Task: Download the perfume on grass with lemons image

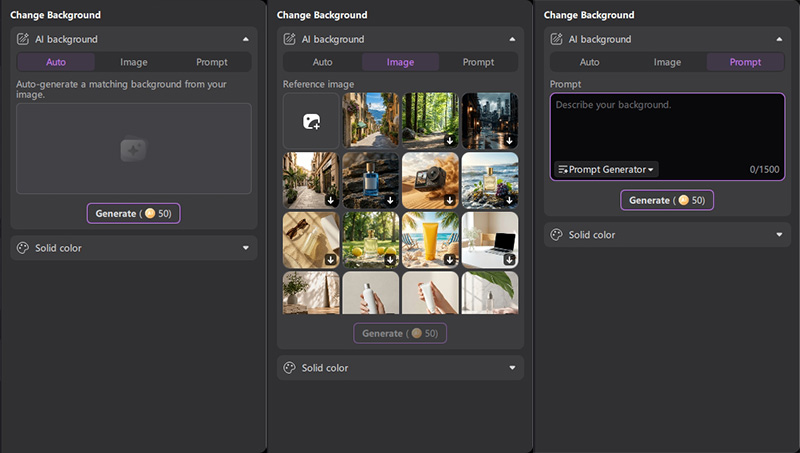Action: pos(390,260)
